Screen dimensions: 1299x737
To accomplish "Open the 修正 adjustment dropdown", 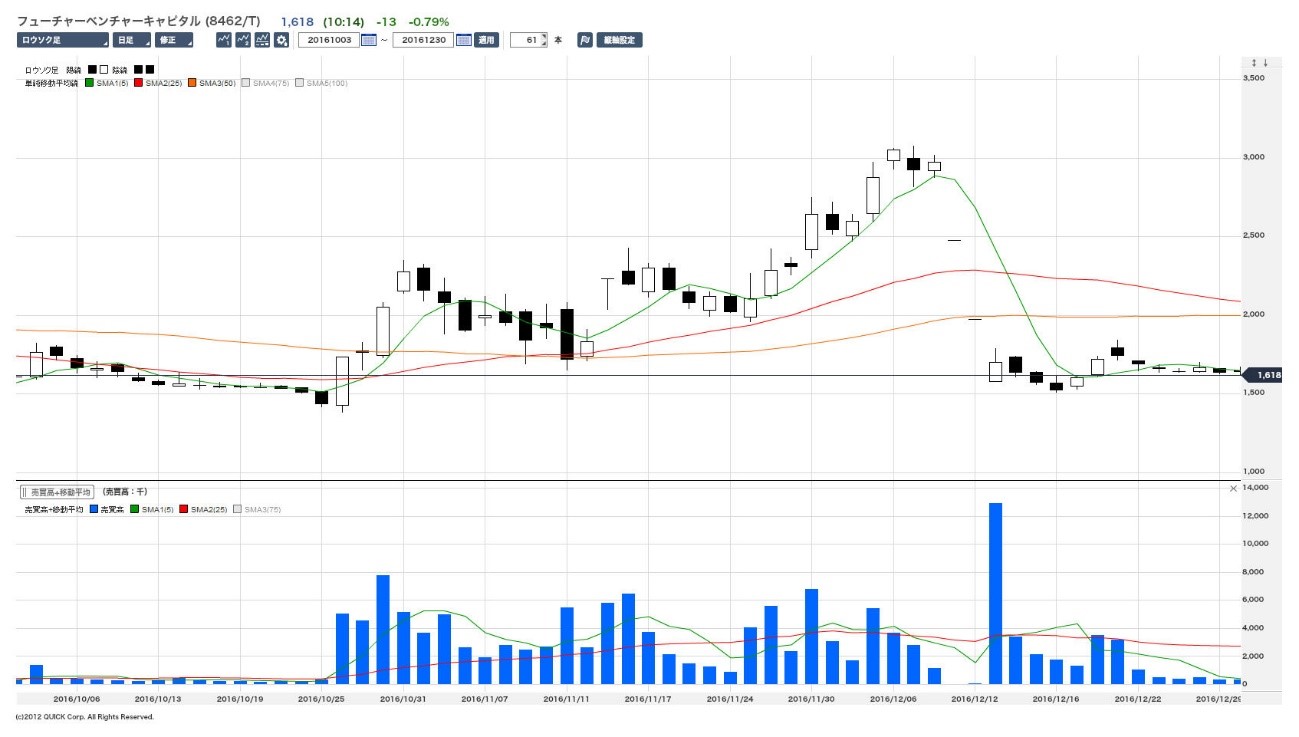I will (x=174, y=40).
